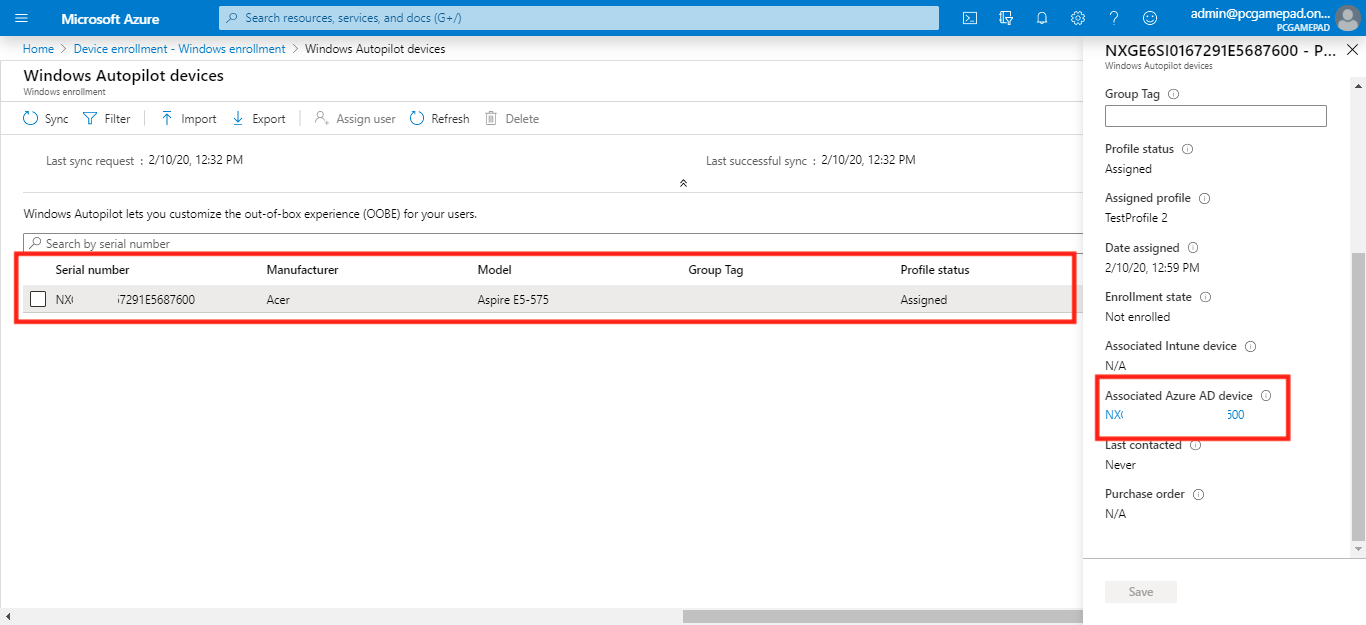Click Assign user in toolbar
1366x625 pixels.
355,119
